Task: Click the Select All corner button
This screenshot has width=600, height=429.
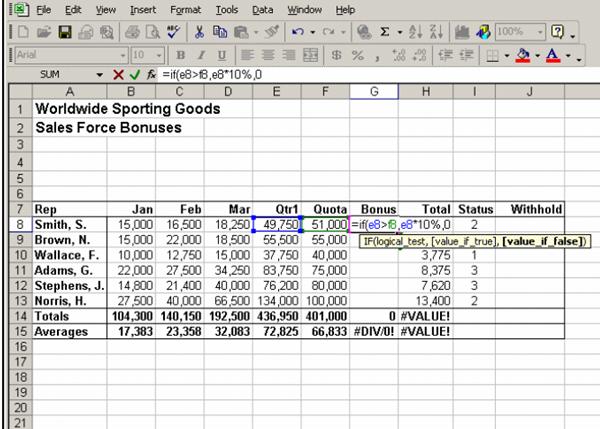Action: [21, 92]
